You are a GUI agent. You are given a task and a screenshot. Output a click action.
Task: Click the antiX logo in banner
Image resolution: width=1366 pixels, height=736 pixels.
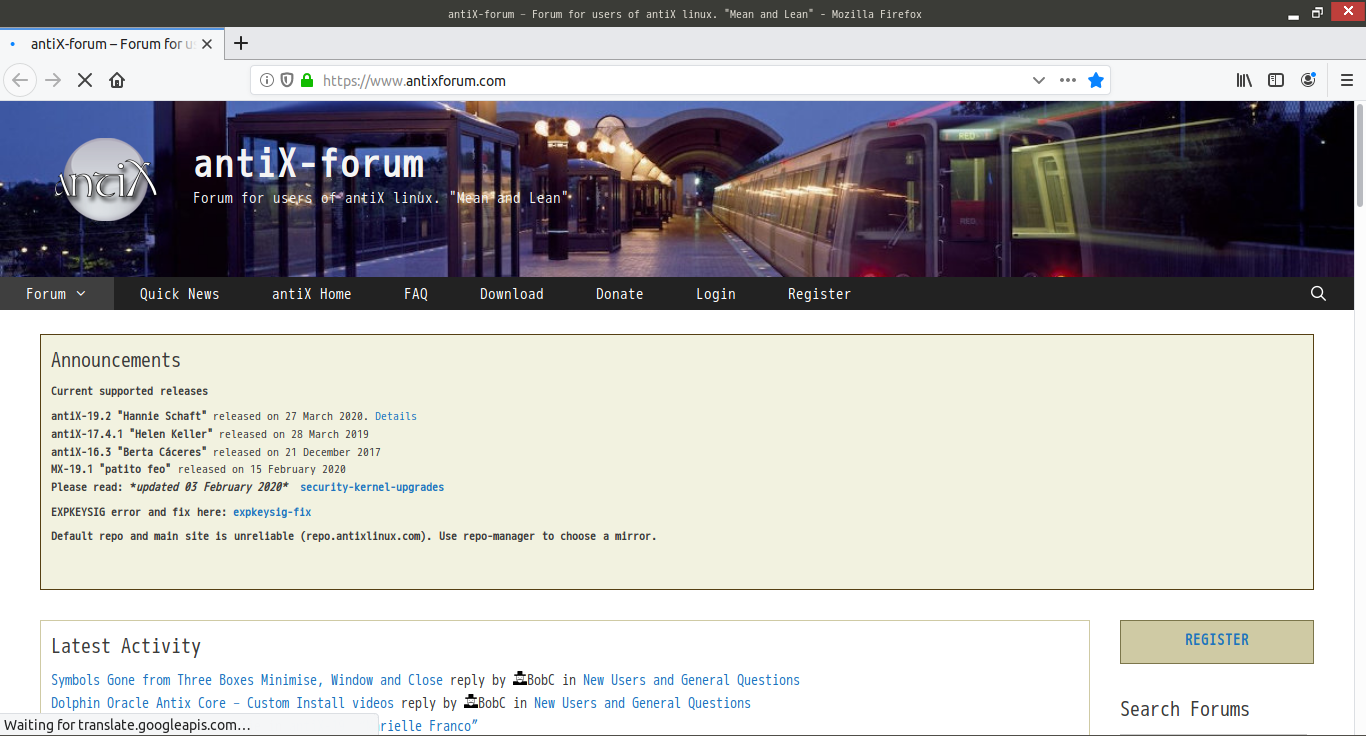pyautogui.click(x=106, y=180)
